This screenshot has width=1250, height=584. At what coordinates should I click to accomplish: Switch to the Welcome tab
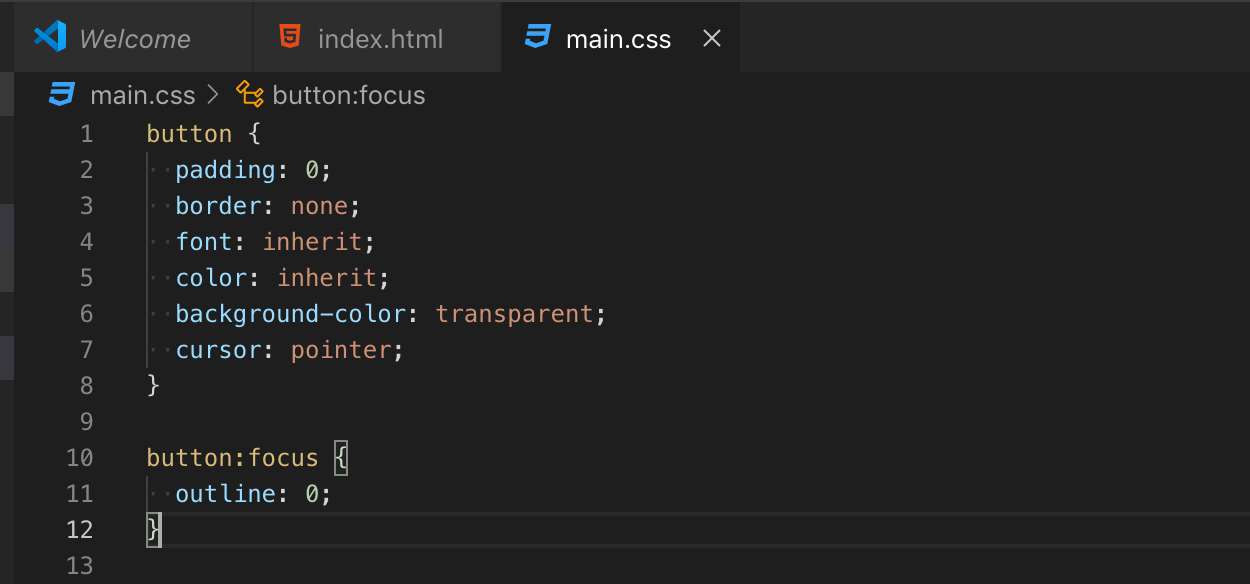134,39
